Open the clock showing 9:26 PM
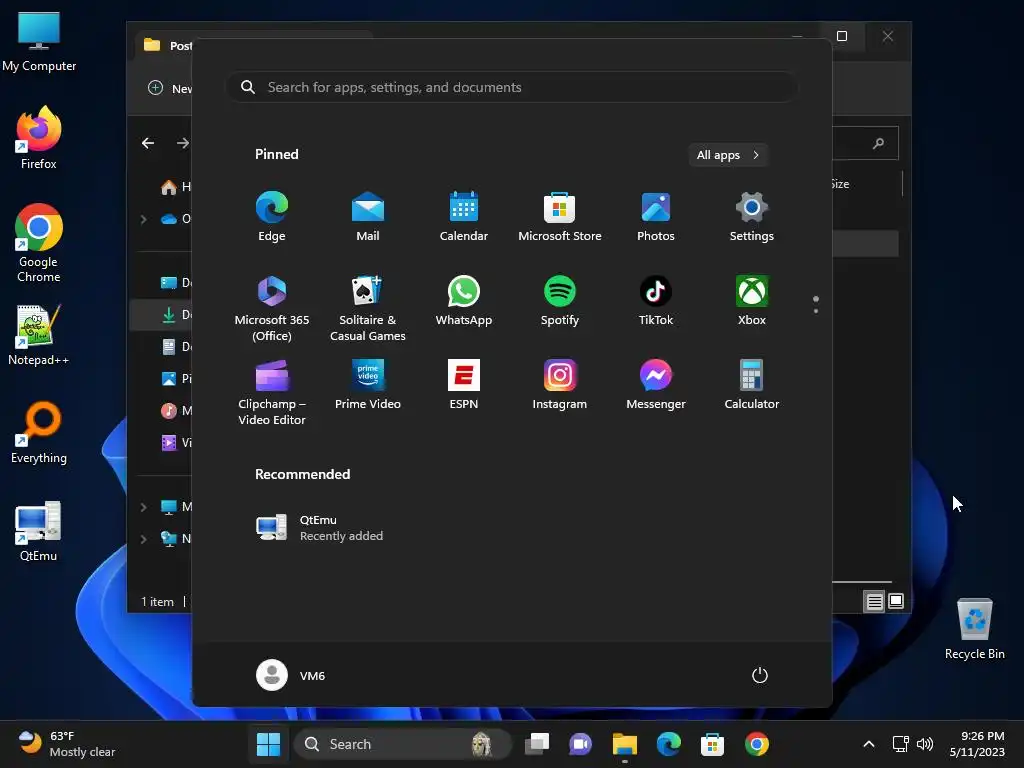This screenshot has width=1024, height=768. click(x=977, y=744)
